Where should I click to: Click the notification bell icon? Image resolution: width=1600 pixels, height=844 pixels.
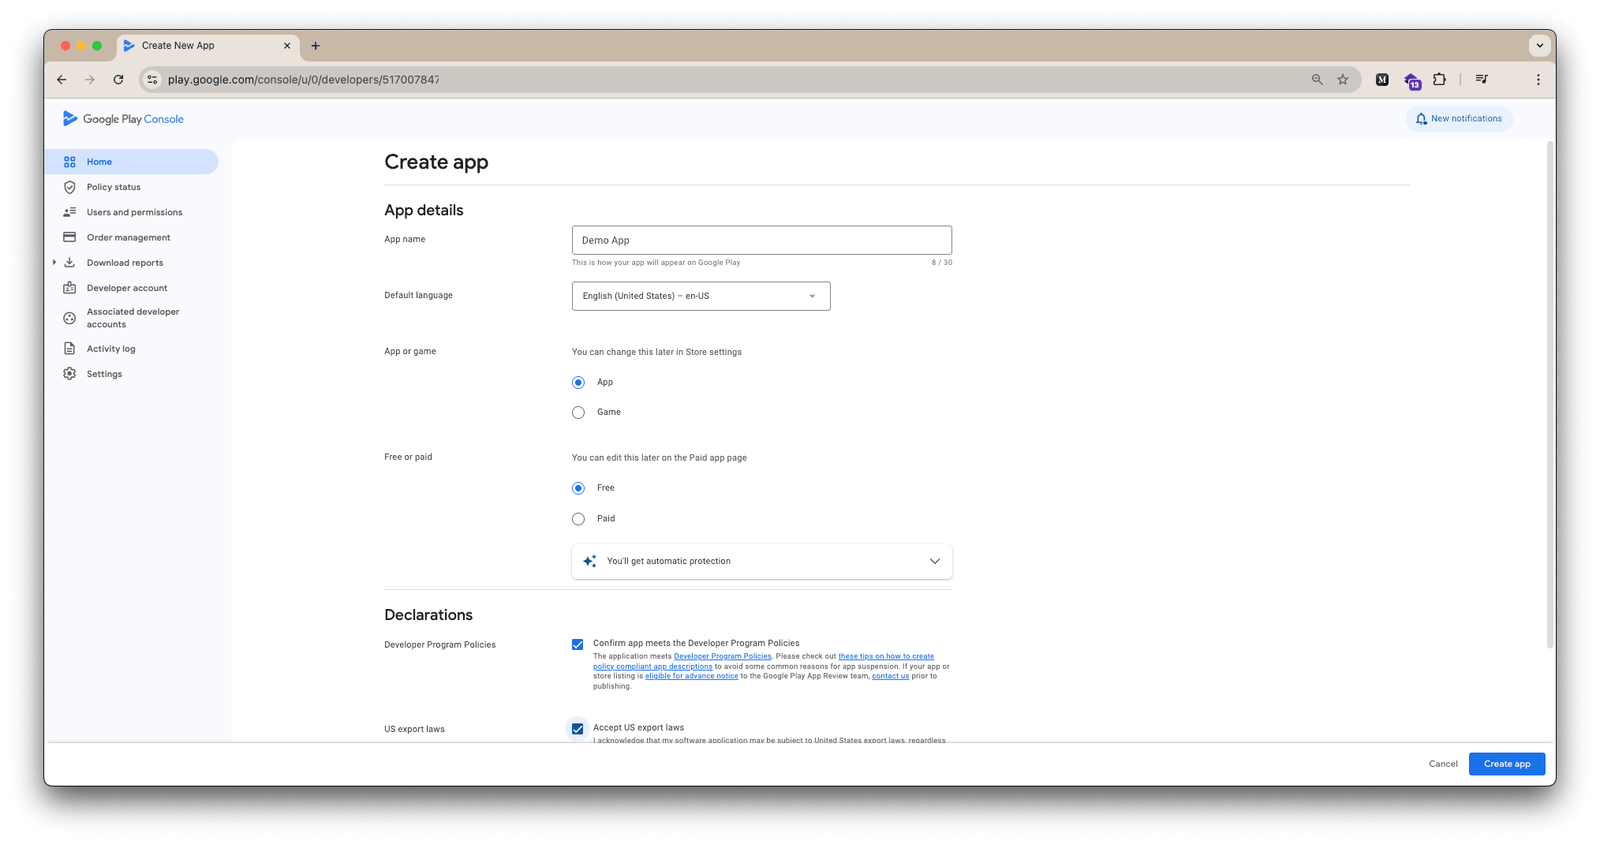point(1421,119)
